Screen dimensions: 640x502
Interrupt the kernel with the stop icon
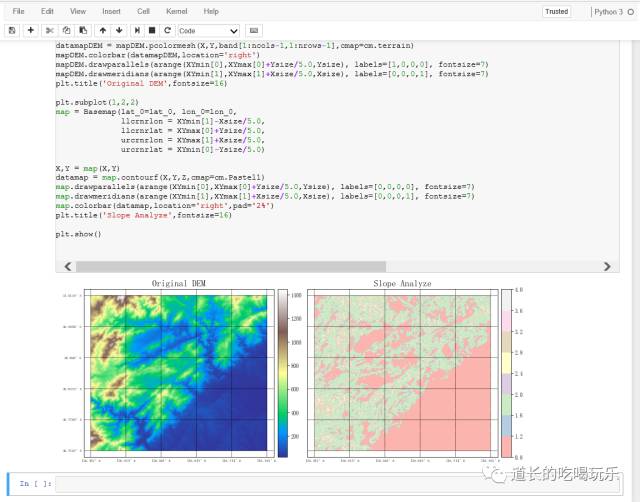coord(152,31)
